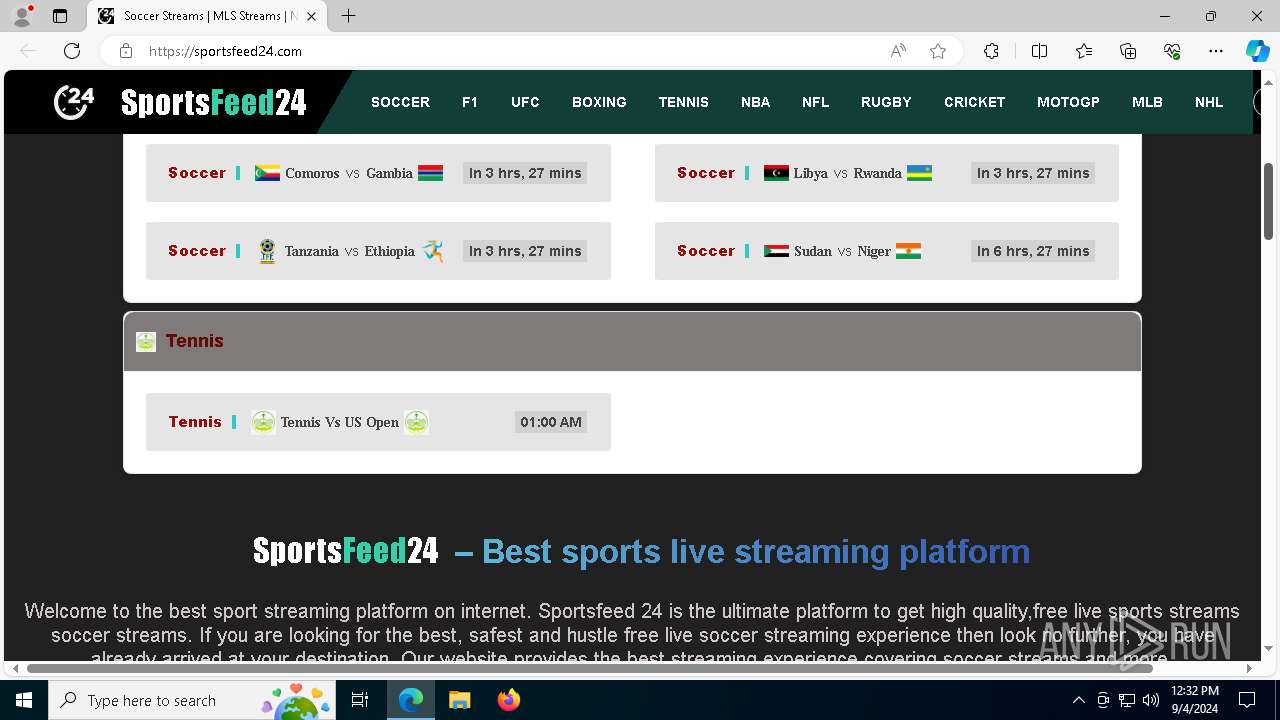Viewport: 1280px width, 720px height.
Task: Click the horizontal page scrollbar thumb
Action: pyautogui.click(x=590, y=668)
